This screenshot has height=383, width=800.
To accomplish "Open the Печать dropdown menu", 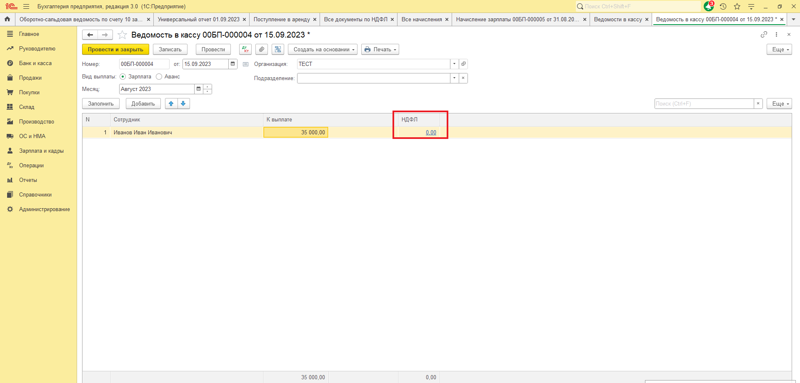I will pyautogui.click(x=380, y=49).
